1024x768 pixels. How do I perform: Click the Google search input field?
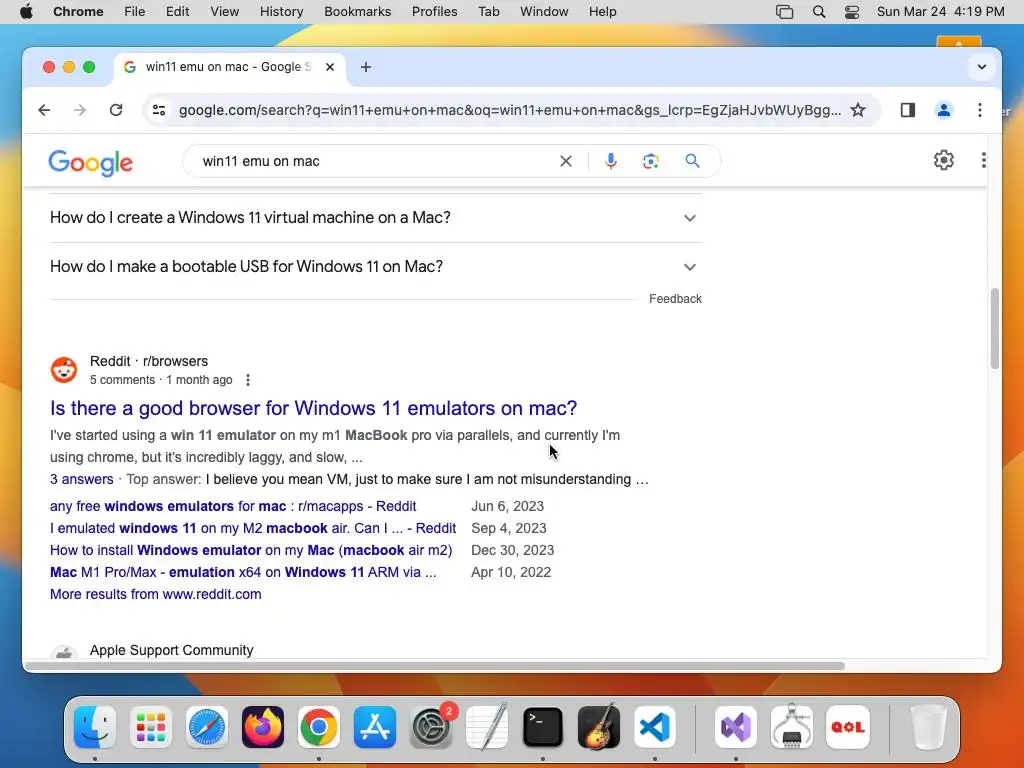pyautogui.click(x=376, y=161)
